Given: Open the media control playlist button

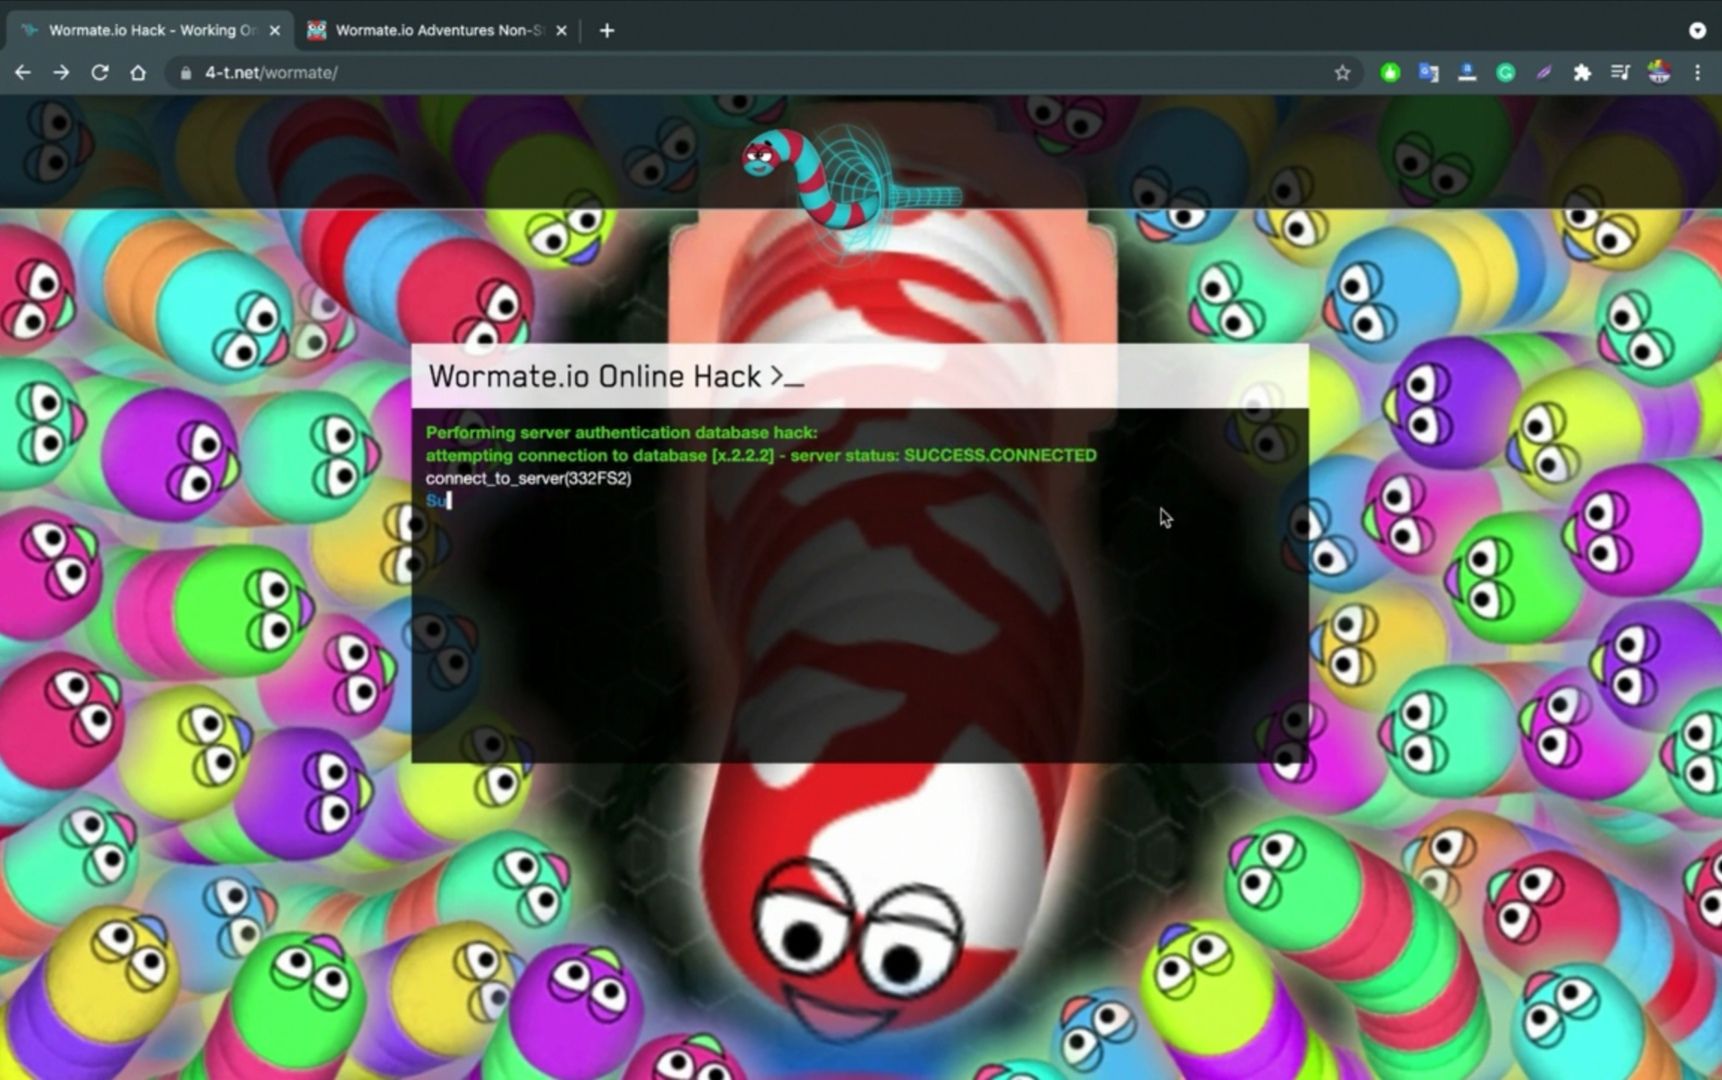Looking at the screenshot, I should [x=1620, y=72].
